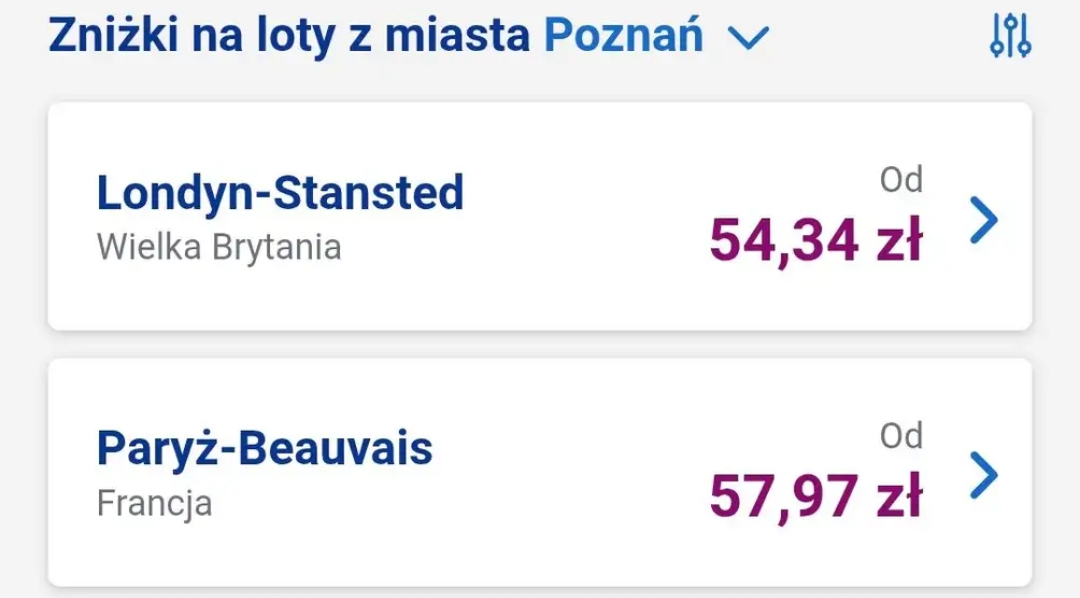Click the 57,97 zł price

pyautogui.click(x=815, y=497)
